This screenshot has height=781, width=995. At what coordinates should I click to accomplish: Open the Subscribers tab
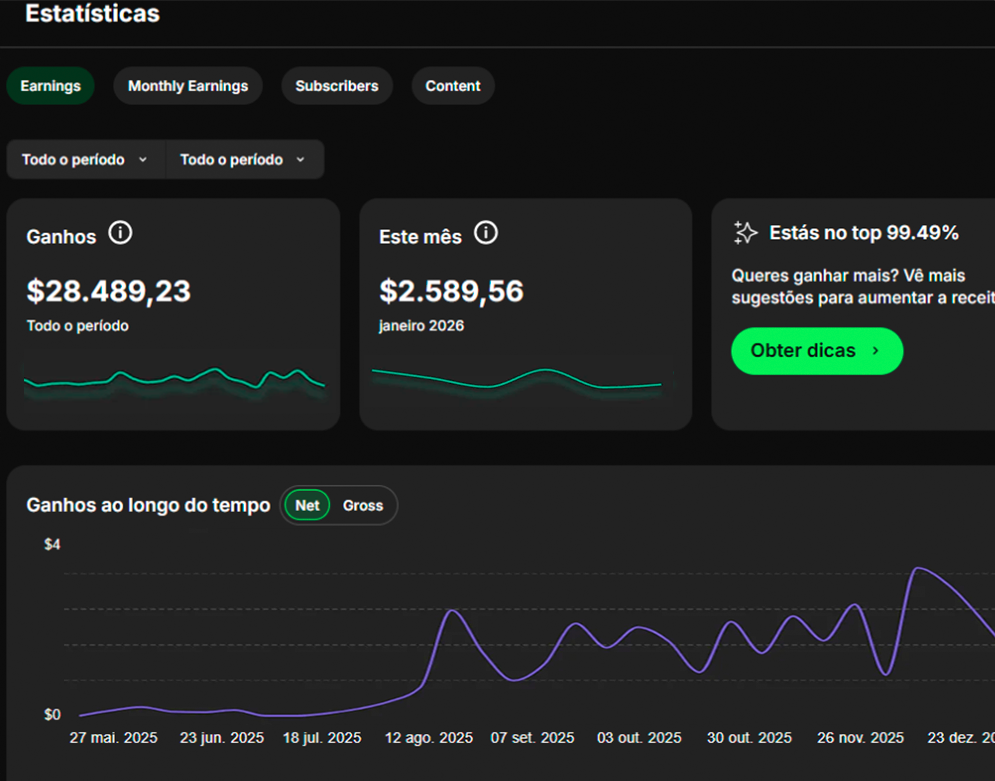(337, 86)
